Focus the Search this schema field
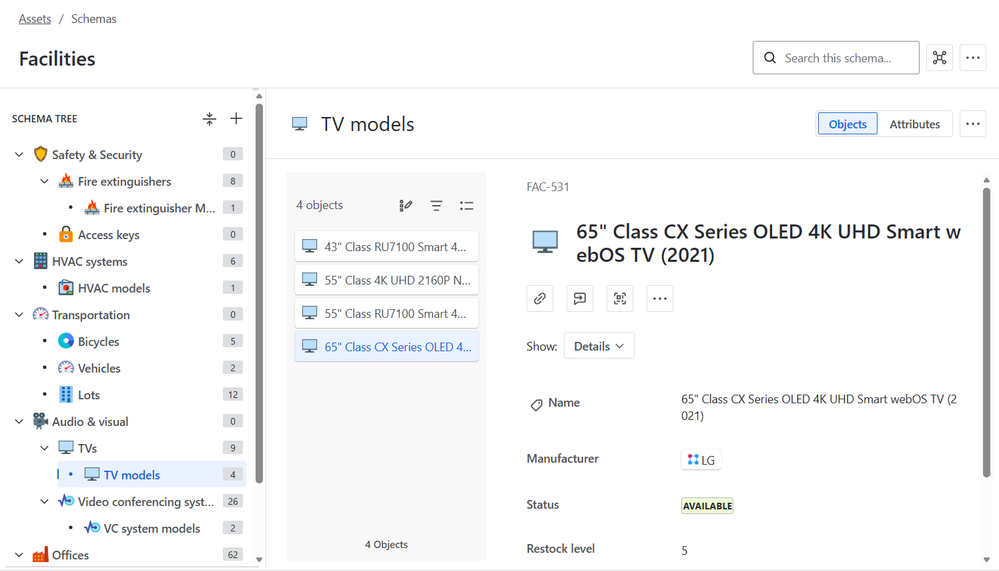The width and height of the screenshot is (999, 571). [836, 58]
